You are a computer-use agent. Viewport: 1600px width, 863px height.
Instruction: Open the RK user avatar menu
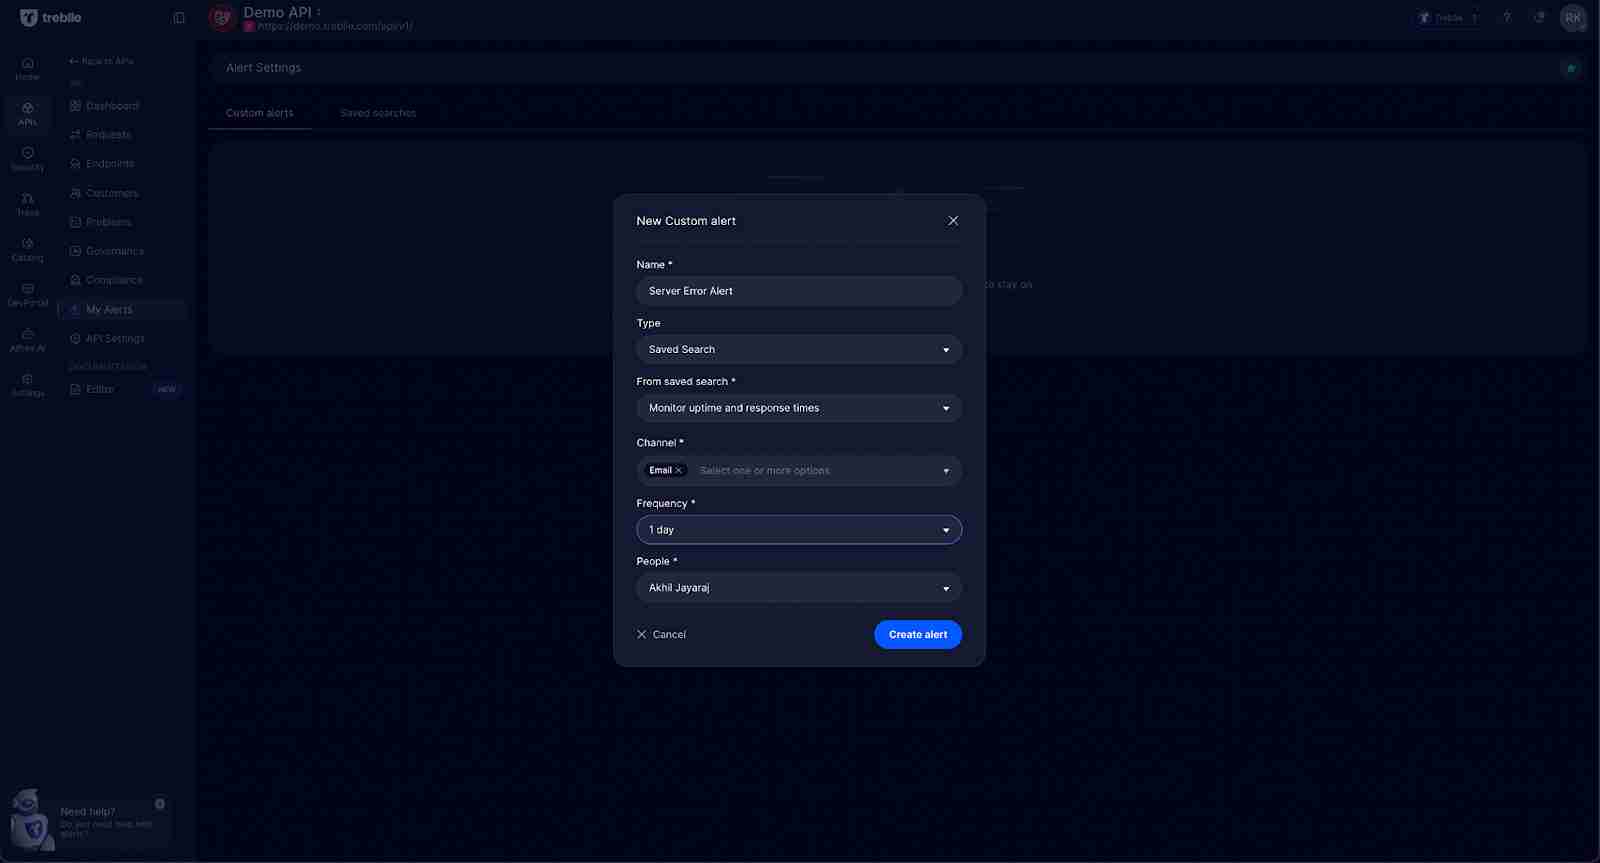[x=1573, y=18]
